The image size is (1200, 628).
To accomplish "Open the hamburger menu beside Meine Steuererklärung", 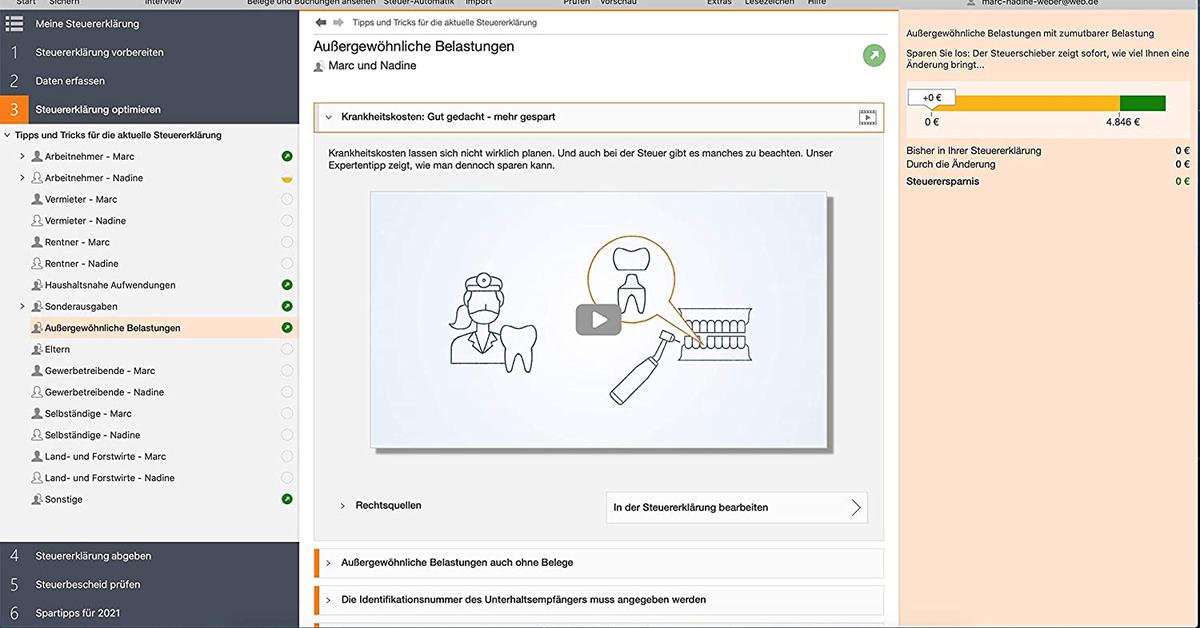I will coord(14,23).
